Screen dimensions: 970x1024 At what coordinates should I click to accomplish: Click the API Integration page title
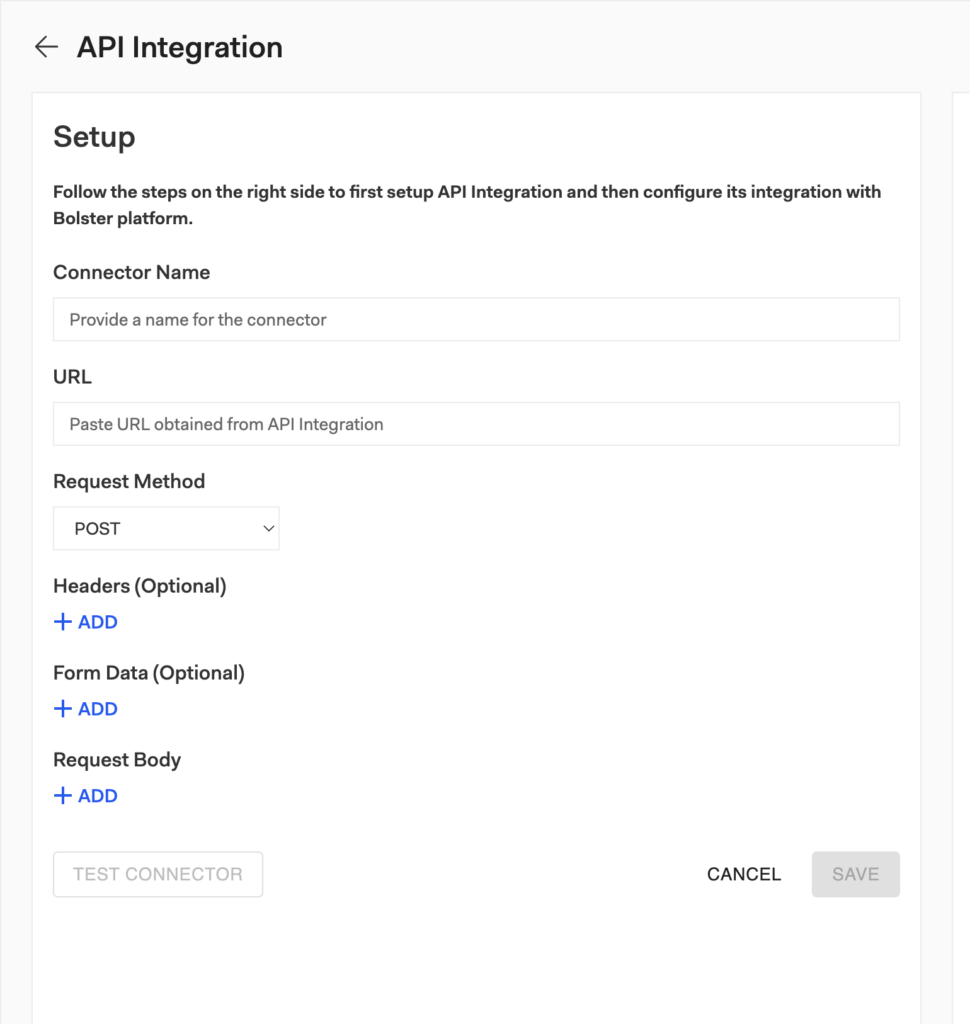click(x=180, y=48)
